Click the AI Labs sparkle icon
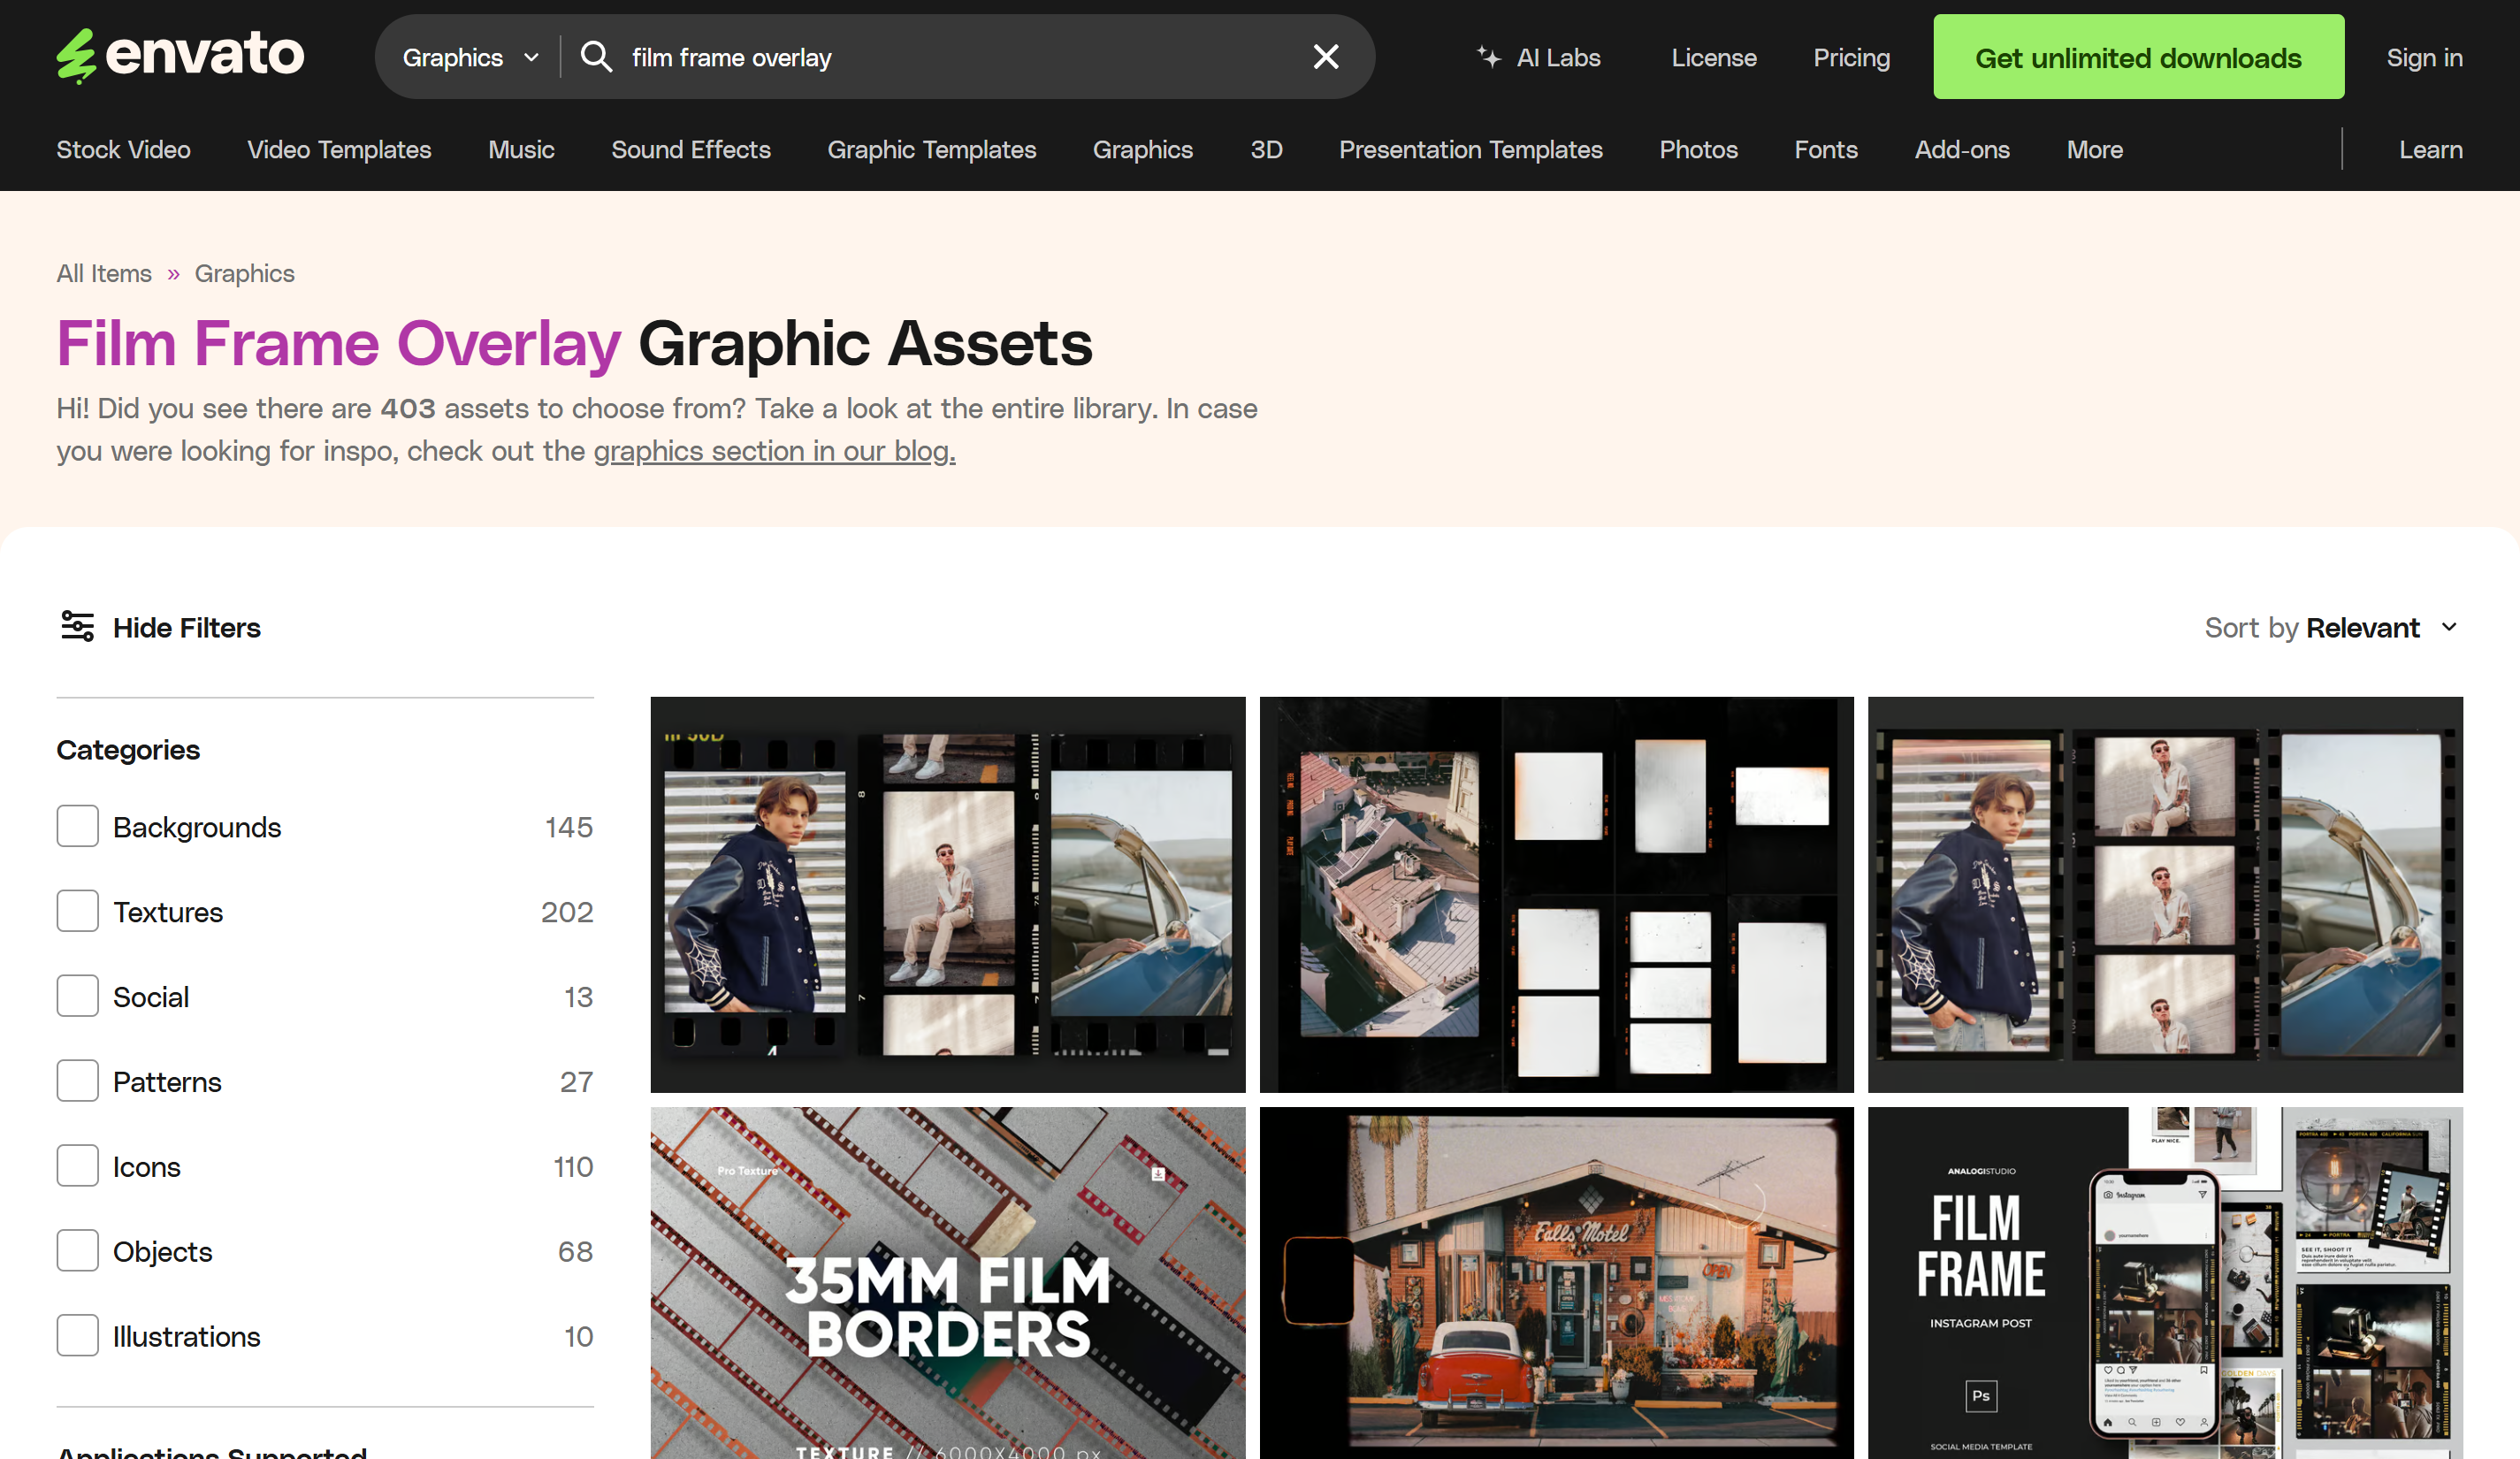2520x1459 pixels. (1489, 57)
